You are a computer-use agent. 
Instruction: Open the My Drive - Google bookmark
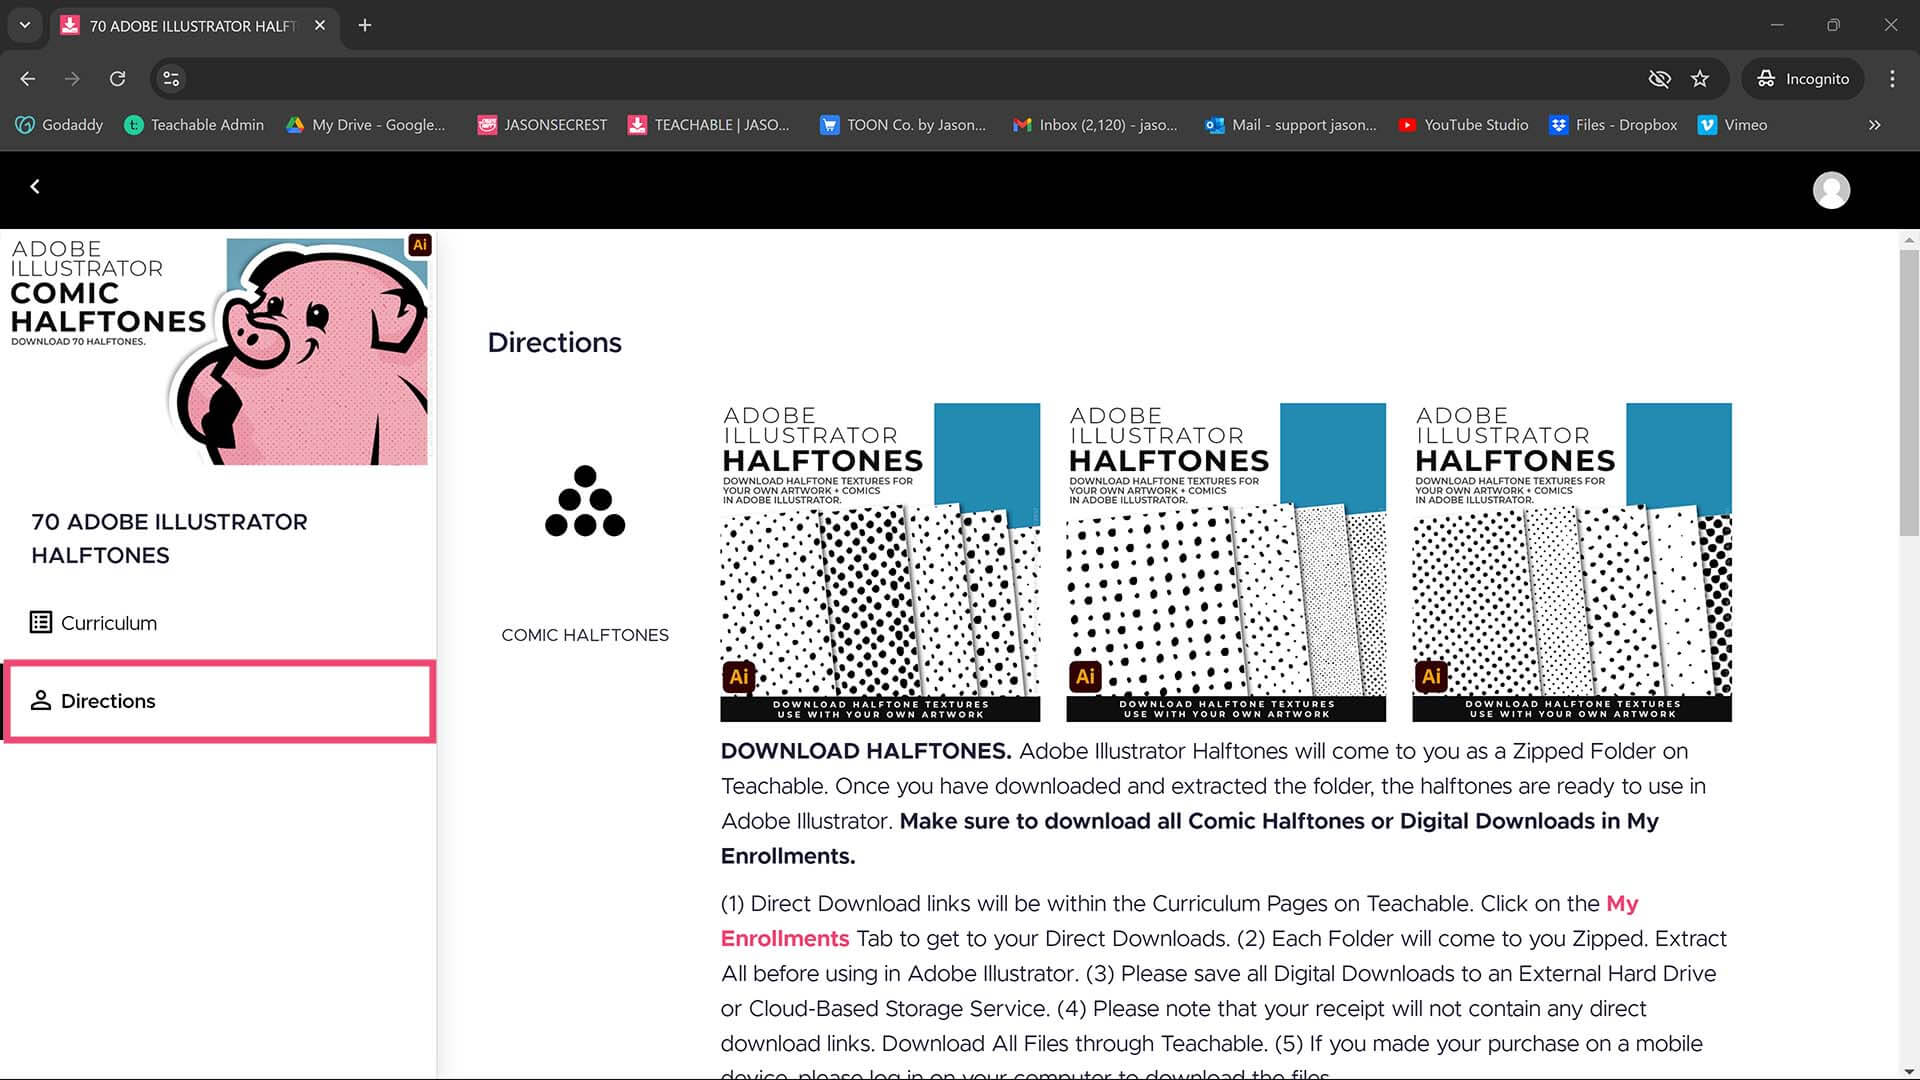[x=366, y=125]
